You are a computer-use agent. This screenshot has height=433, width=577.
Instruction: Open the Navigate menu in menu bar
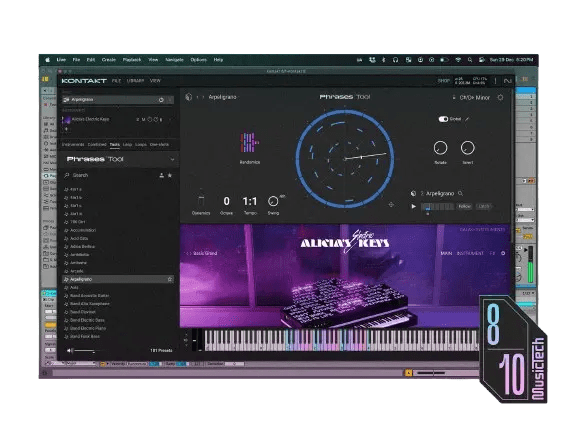[174, 60]
